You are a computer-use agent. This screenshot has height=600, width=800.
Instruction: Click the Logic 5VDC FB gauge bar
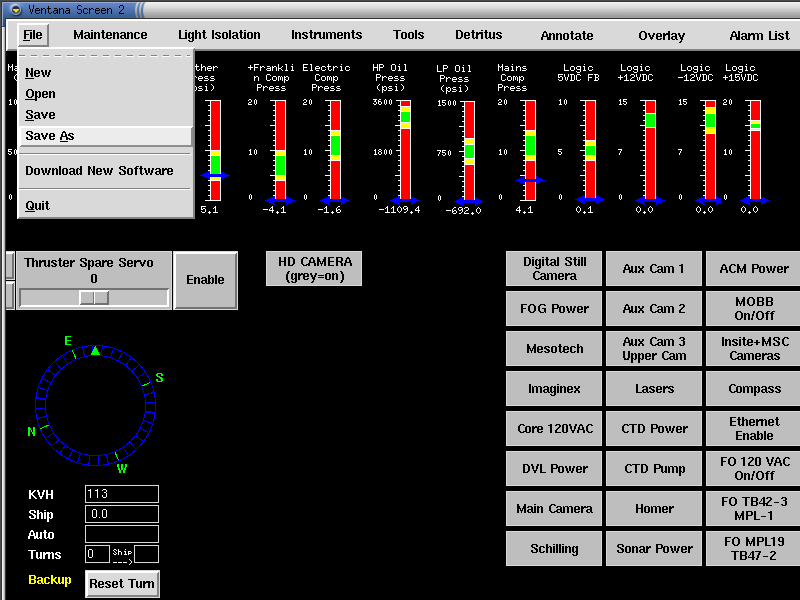[590, 150]
